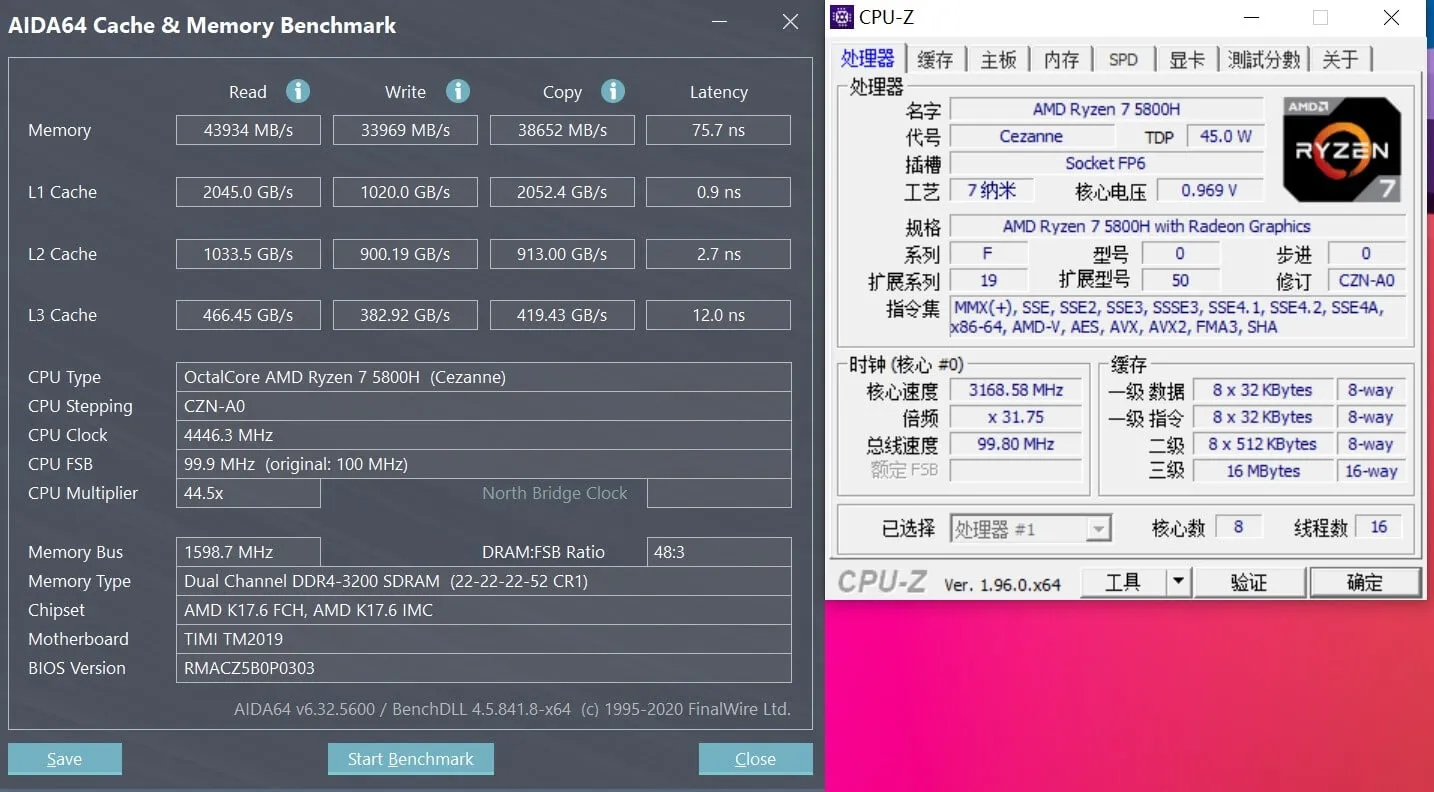The width and height of the screenshot is (1434, 792).
Task: Click the 验证 button in CPU-Z
Action: (x=1249, y=581)
